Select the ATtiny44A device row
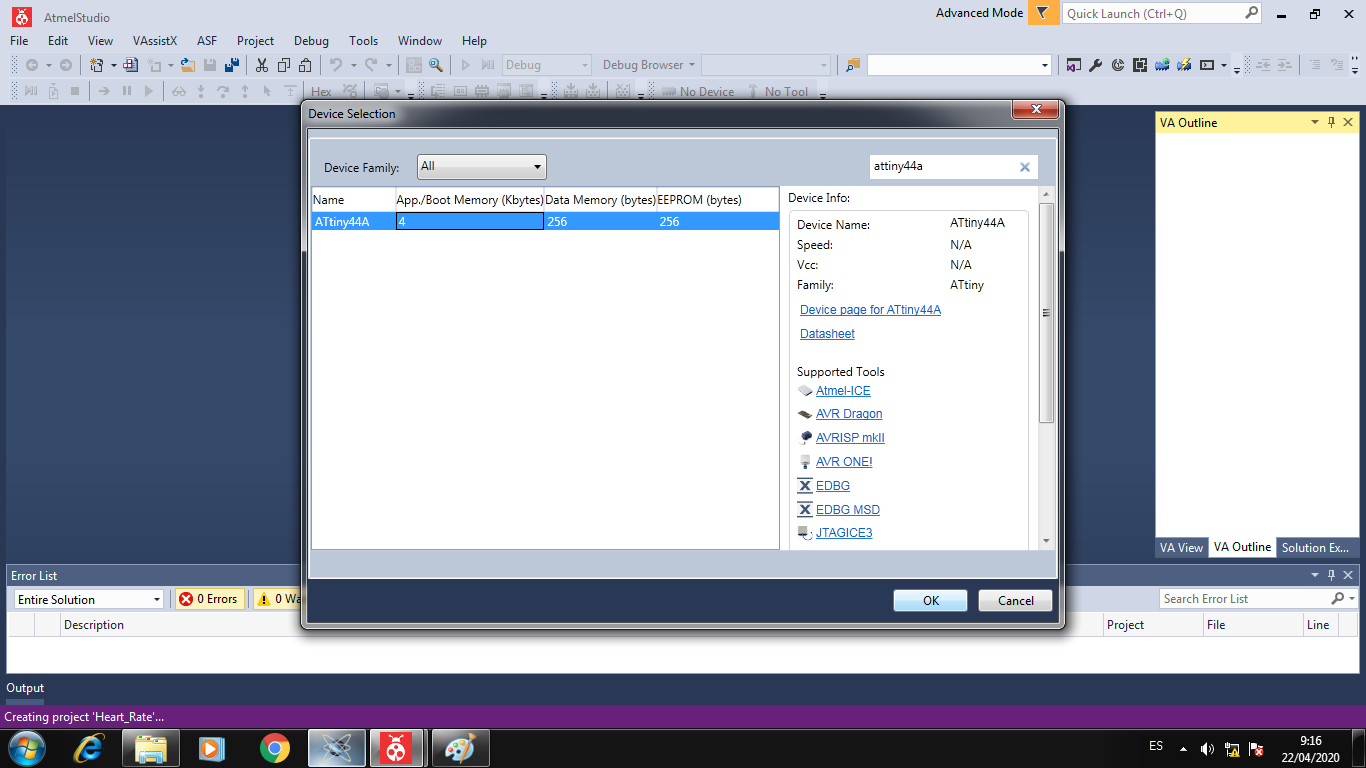The width and height of the screenshot is (1366, 768). (x=545, y=222)
